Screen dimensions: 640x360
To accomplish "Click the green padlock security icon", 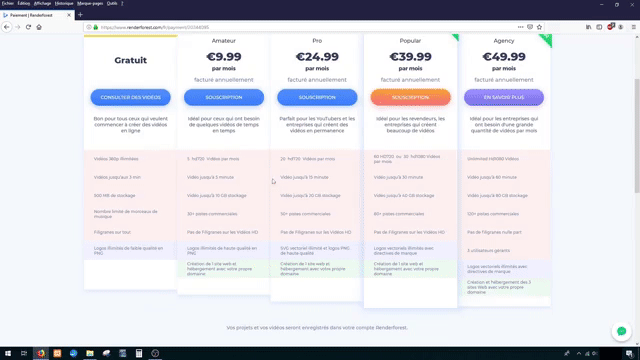I will click(x=96, y=27).
